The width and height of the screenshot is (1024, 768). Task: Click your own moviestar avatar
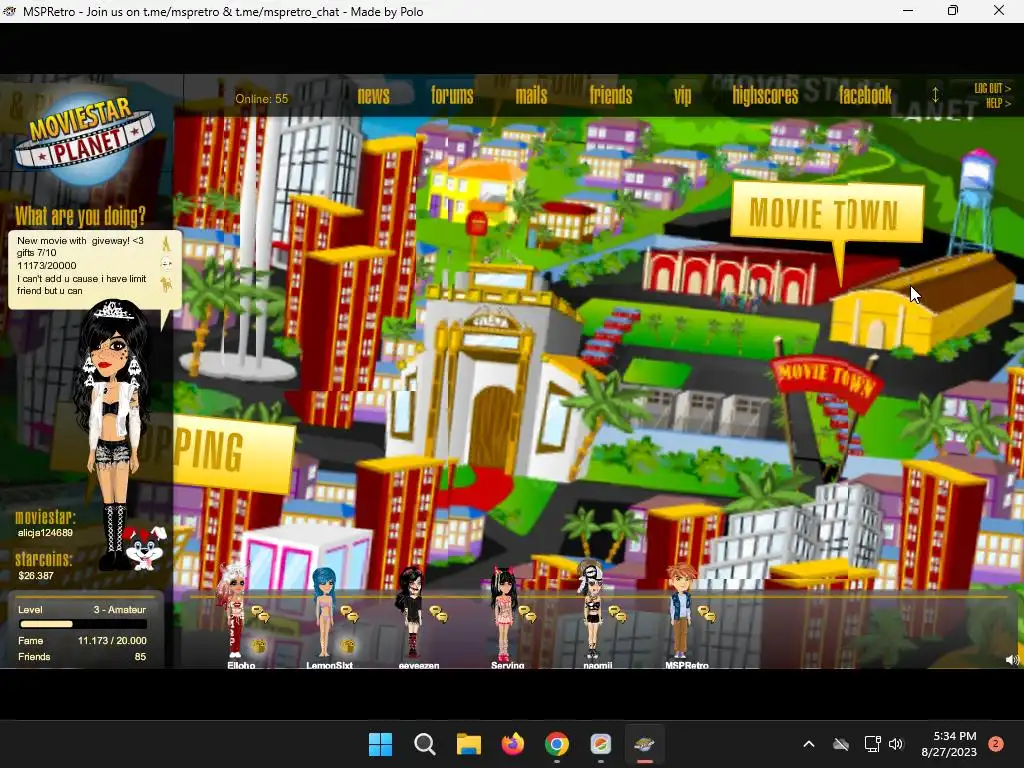pyautogui.click(x=112, y=434)
